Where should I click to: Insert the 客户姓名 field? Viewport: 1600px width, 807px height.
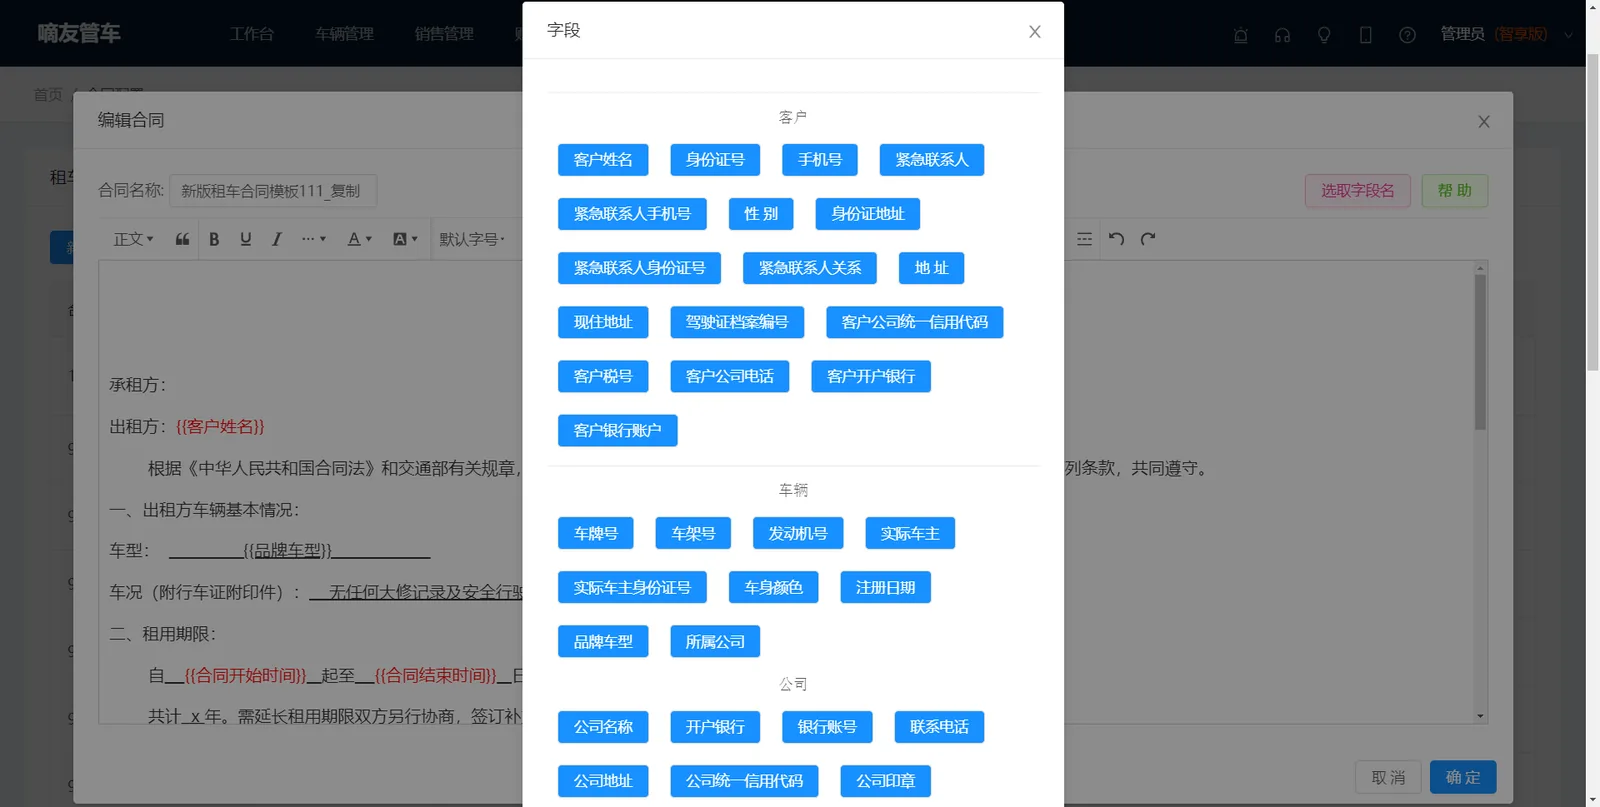tap(603, 160)
